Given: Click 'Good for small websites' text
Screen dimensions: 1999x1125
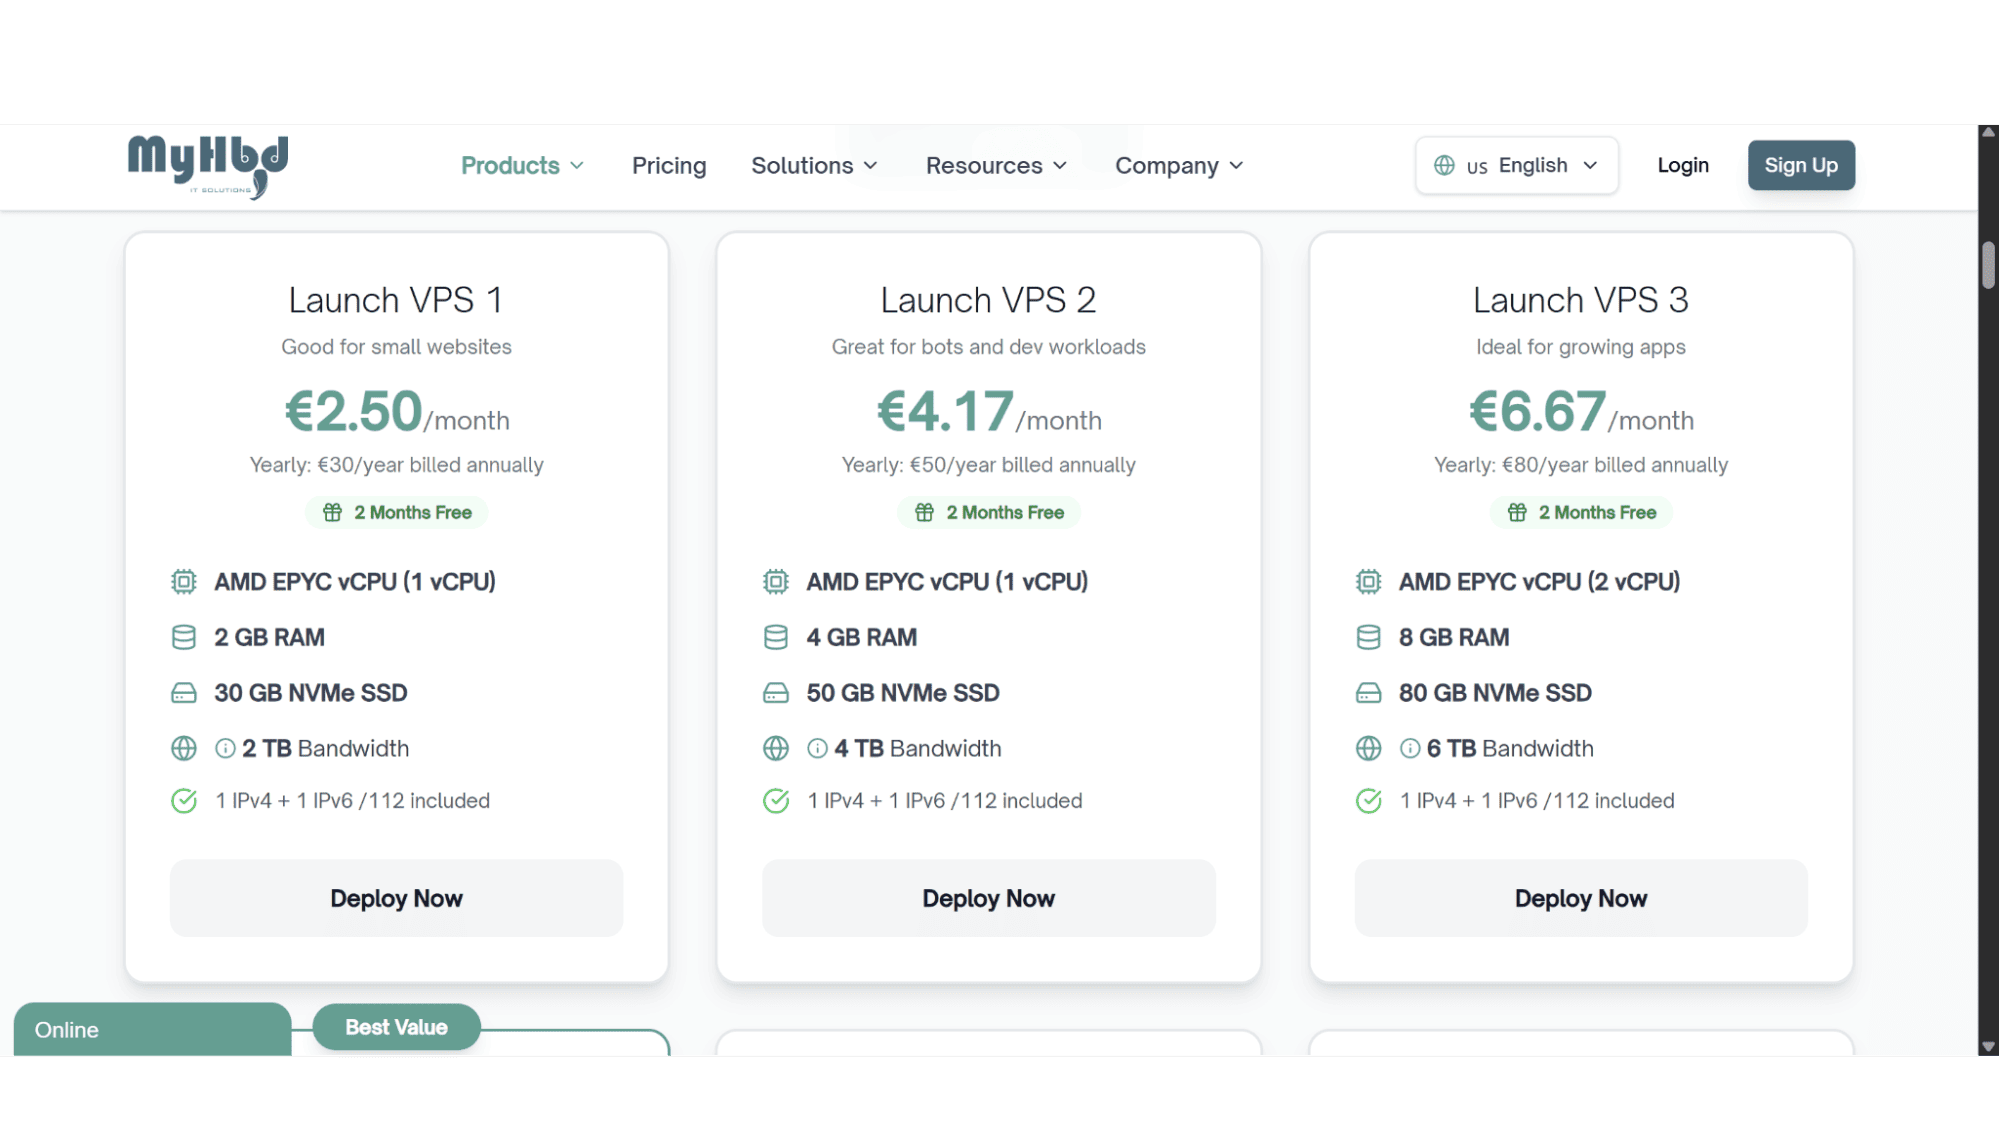Looking at the screenshot, I should 396,347.
